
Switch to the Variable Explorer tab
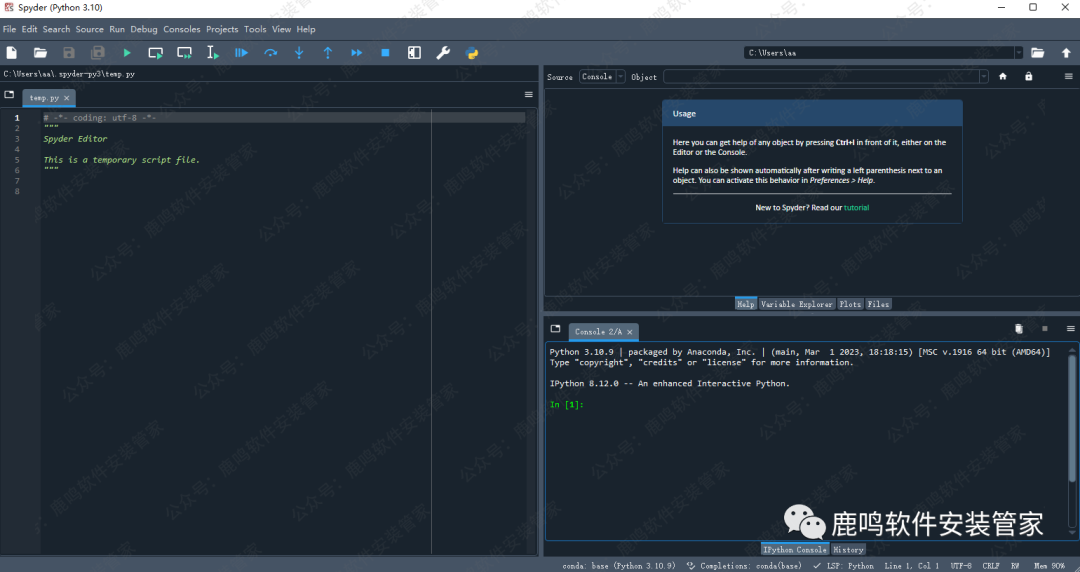[796, 304]
